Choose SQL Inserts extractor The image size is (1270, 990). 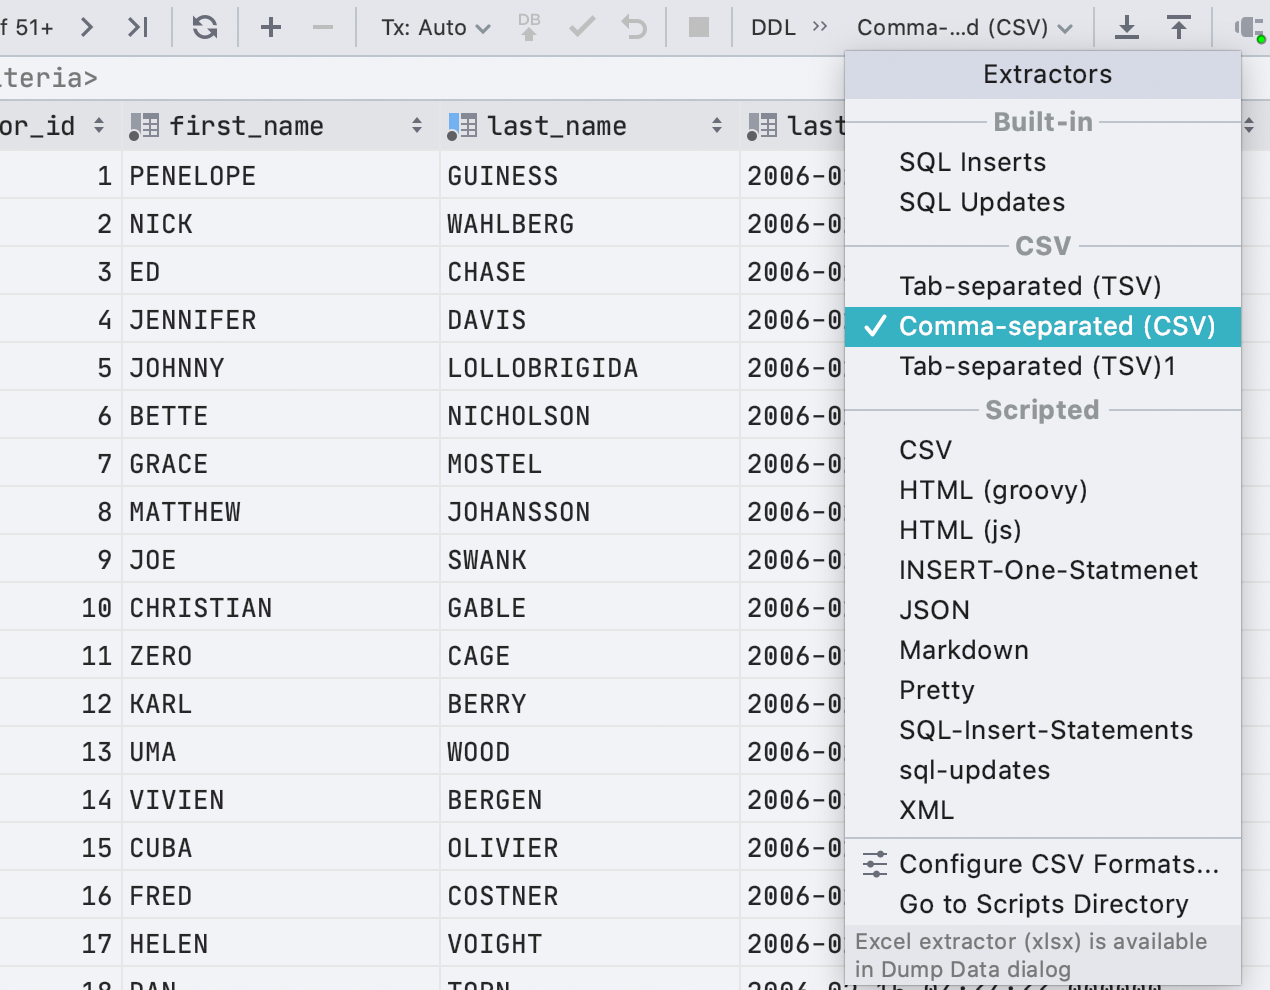pyautogui.click(x=1043, y=162)
